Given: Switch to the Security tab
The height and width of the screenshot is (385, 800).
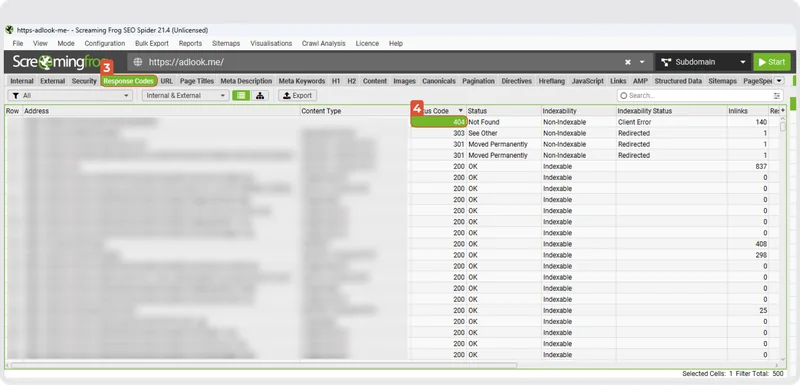Looking at the screenshot, I should (84, 81).
